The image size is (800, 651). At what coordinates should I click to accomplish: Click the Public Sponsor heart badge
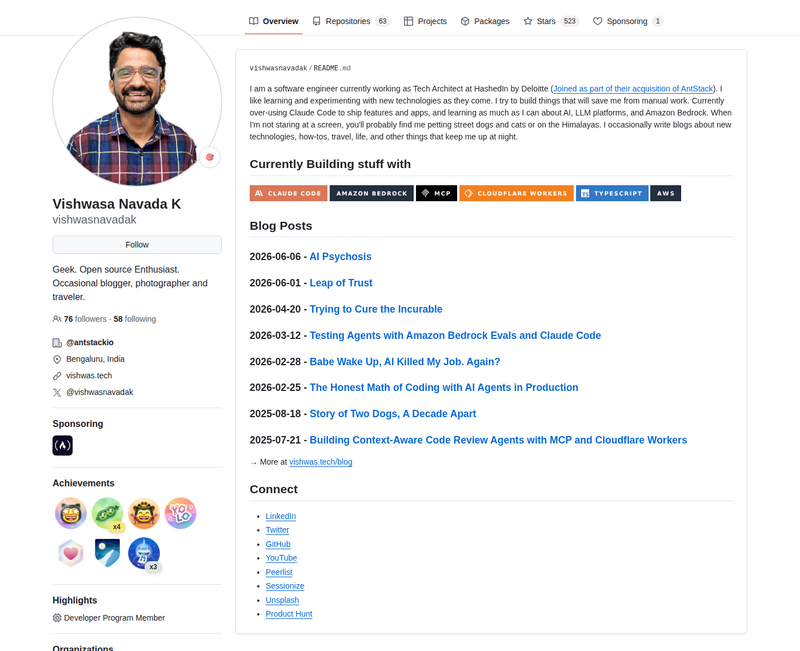click(71, 553)
